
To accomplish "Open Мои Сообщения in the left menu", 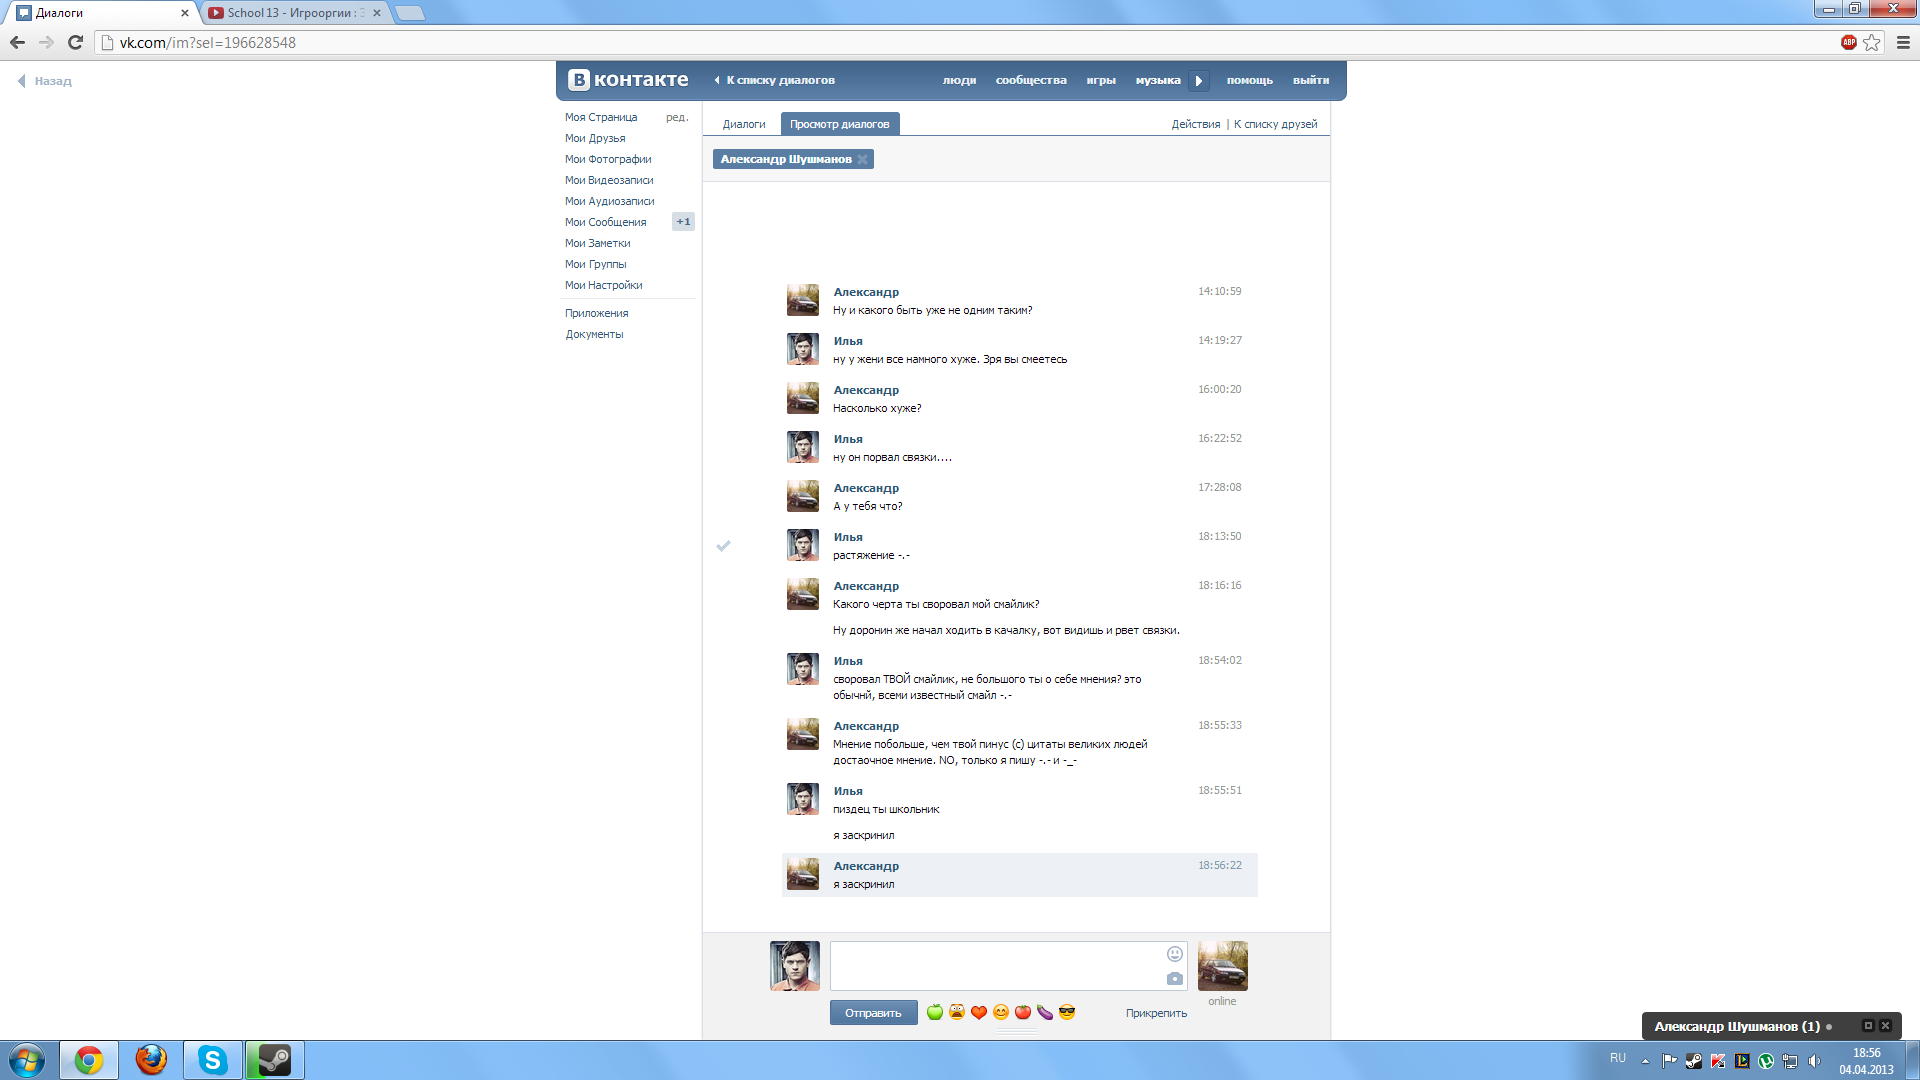I will coord(605,222).
